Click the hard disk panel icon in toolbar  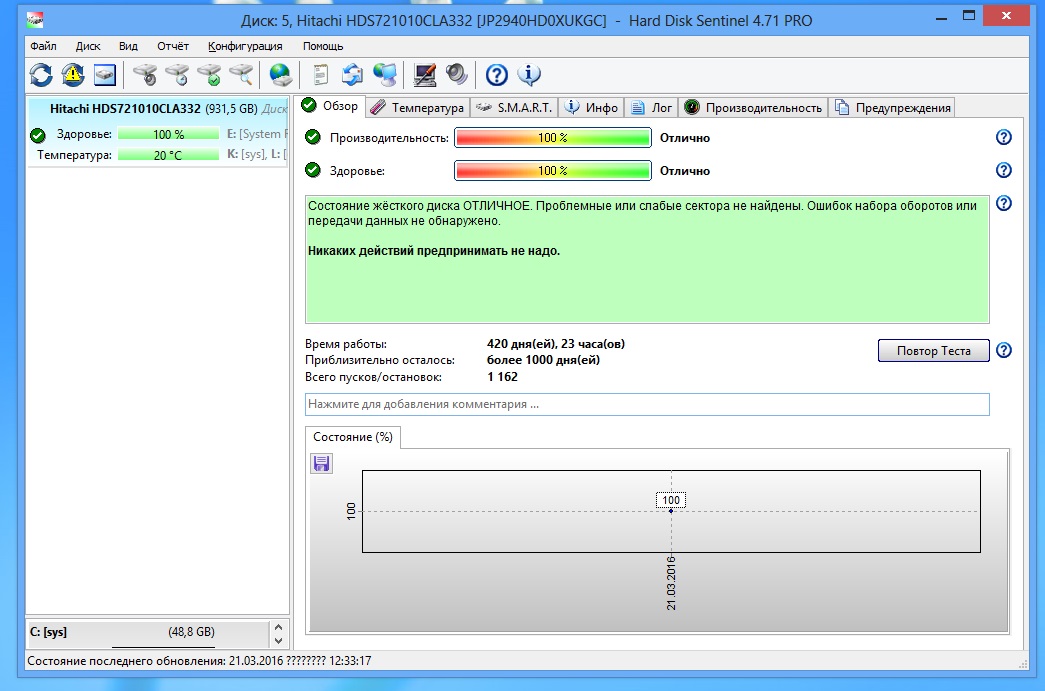105,75
